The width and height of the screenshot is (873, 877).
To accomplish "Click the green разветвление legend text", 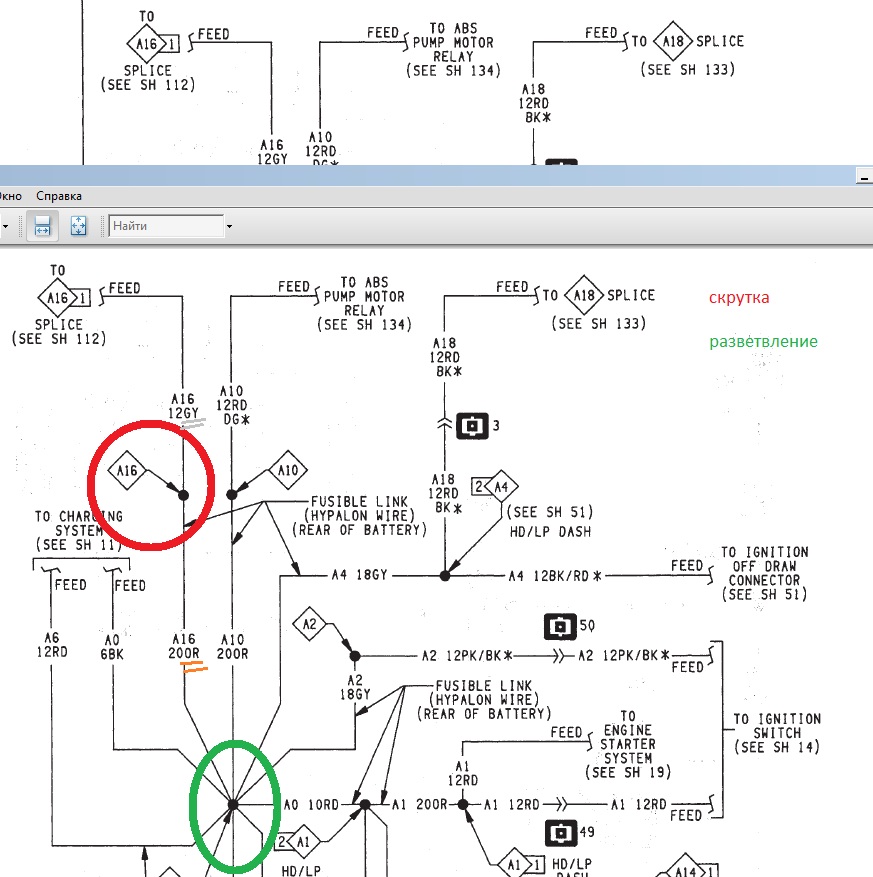I will (763, 341).
